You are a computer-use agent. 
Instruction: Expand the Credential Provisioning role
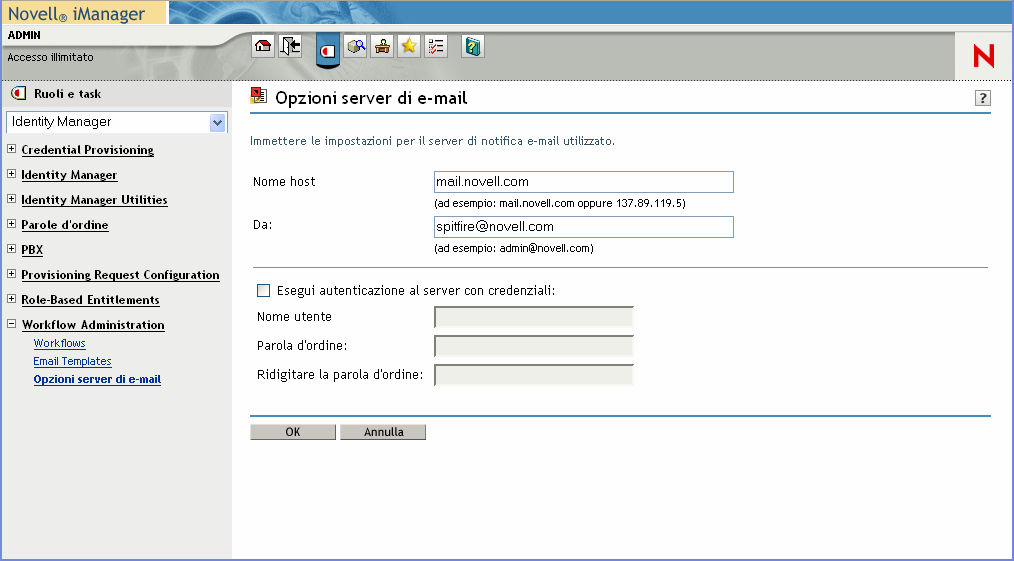click(x=12, y=150)
